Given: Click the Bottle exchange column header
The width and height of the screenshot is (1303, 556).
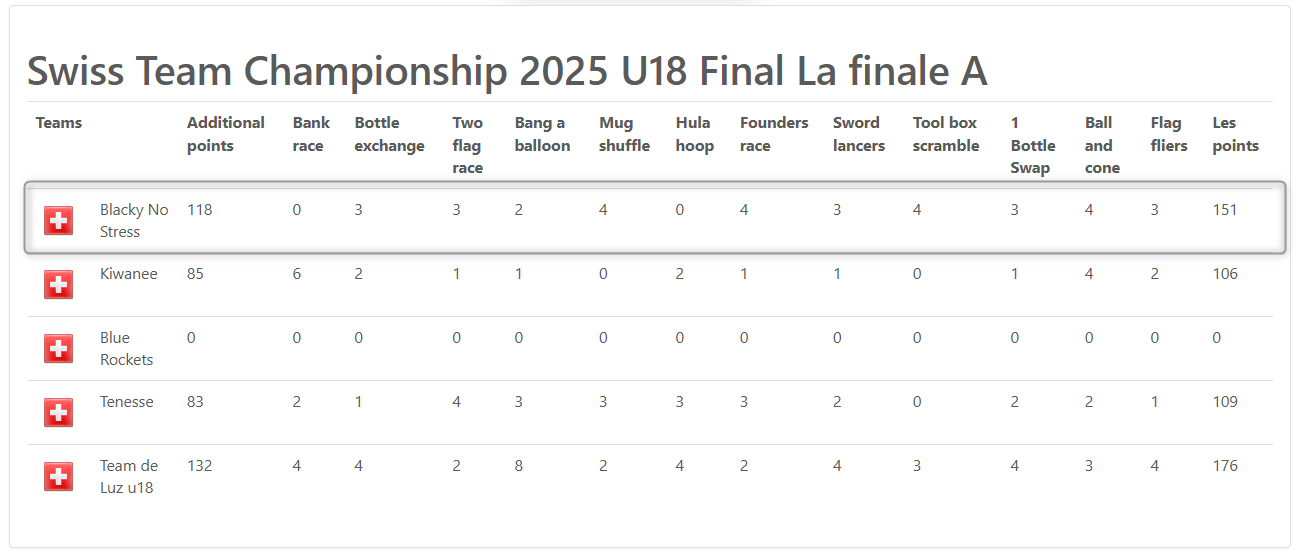Looking at the screenshot, I should pos(389,134).
